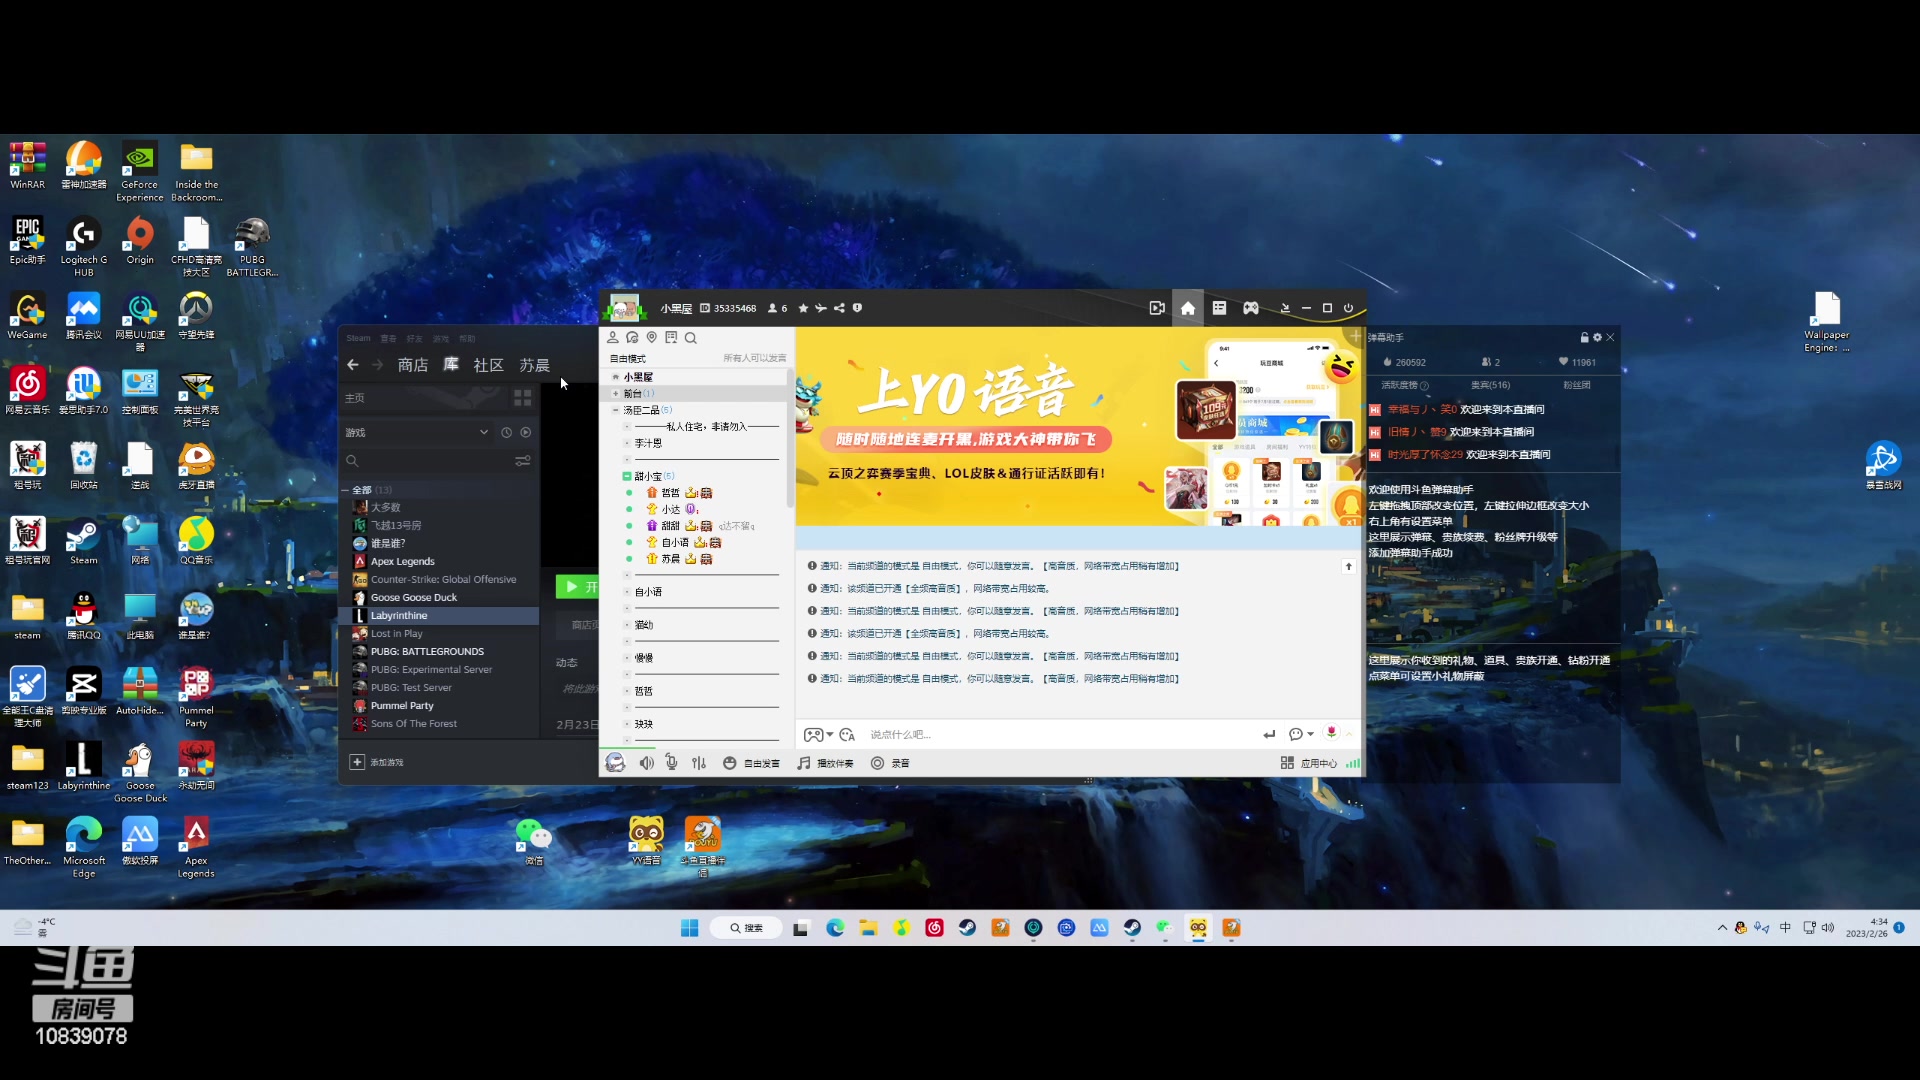Click the star favorite icon beside channel ID
Viewport: 1920px width, 1080px height.
coord(803,308)
